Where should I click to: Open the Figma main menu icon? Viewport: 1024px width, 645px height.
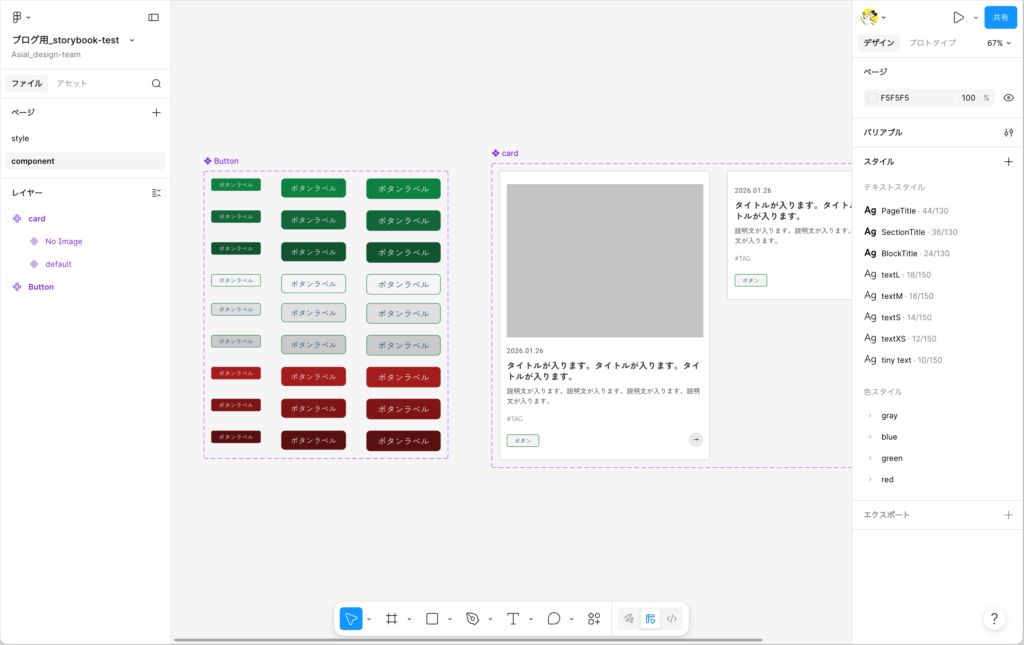coord(17,17)
